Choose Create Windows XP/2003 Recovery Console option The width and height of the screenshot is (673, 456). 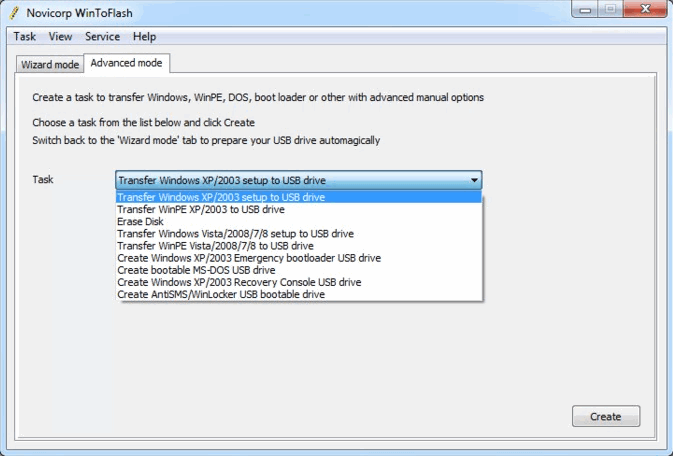coord(239,282)
